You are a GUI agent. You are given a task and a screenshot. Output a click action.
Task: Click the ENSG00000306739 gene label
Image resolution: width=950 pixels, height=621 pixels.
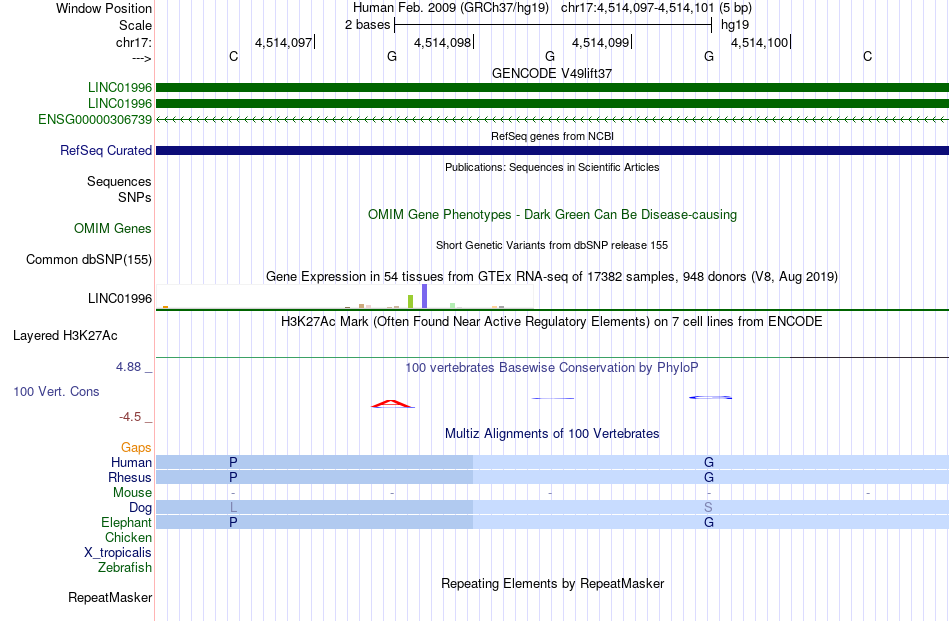click(x=95, y=119)
